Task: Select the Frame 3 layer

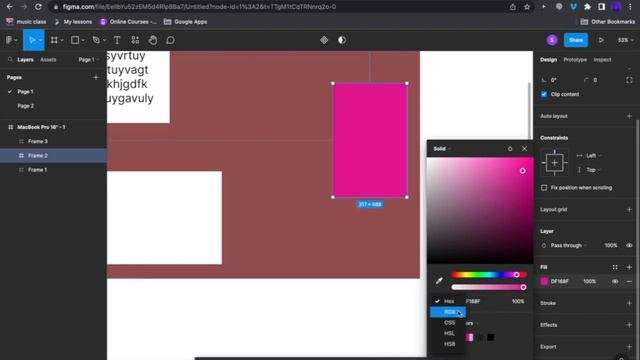Action: point(38,141)
